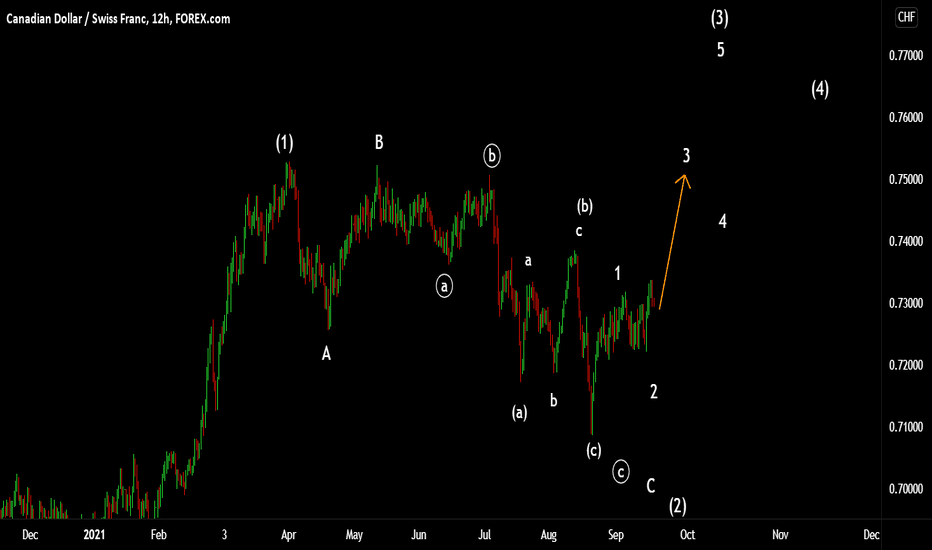Select the (4) wave label near November
Image resolution: width=932 pixels, height=550 pixels.
[820, 89]
